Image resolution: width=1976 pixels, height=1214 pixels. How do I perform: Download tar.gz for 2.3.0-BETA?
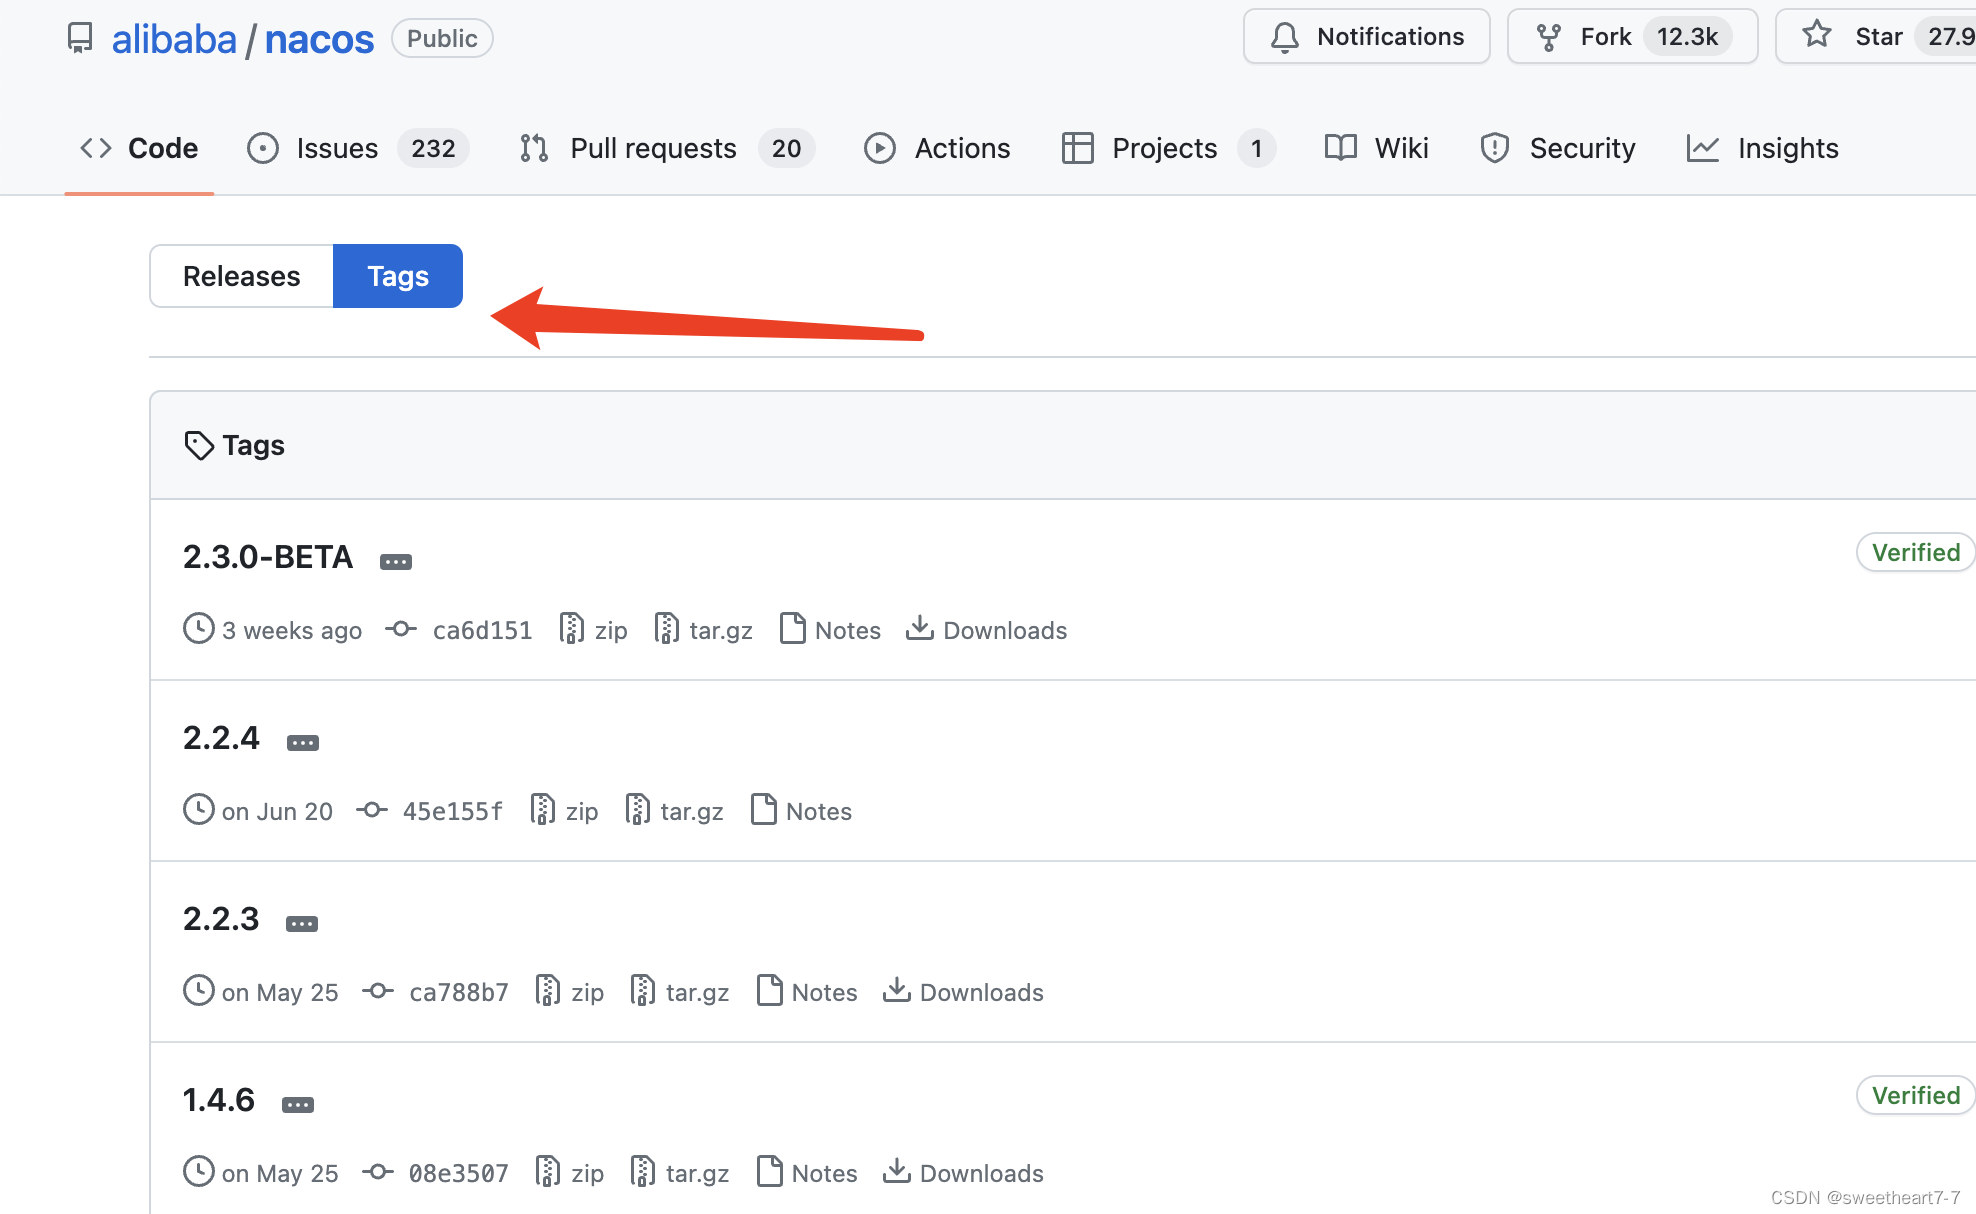(704, 630)
